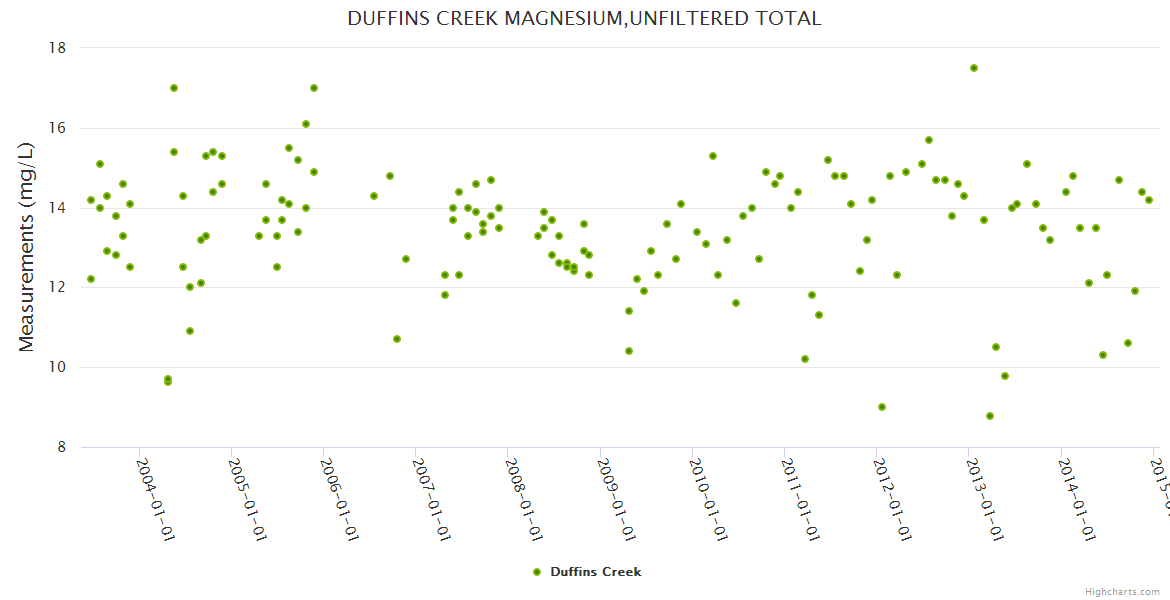The image size is (1170, 600).
Task: Click the 17 mg/L point in late 2005
Action: pyautogui.click(x=314, y=88)
